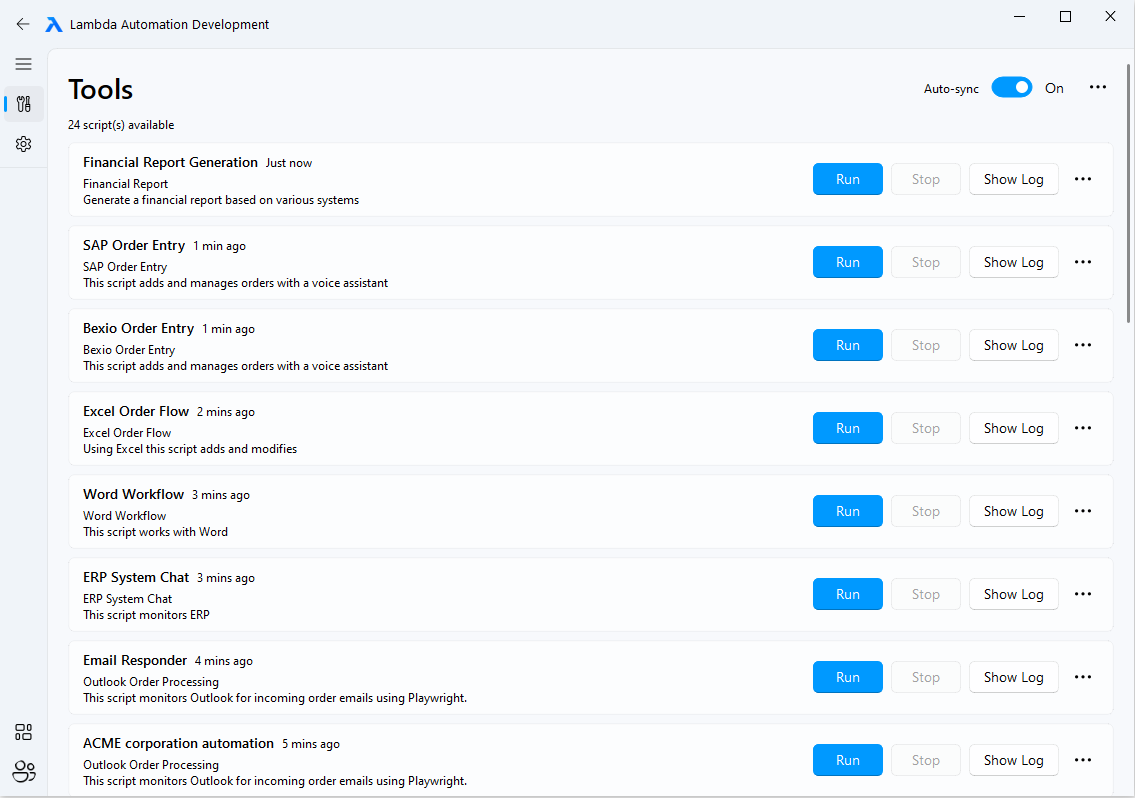Navigate back using the arrow icon
The height and width of the screenshot is (798, 1135).
pos(23,24)
